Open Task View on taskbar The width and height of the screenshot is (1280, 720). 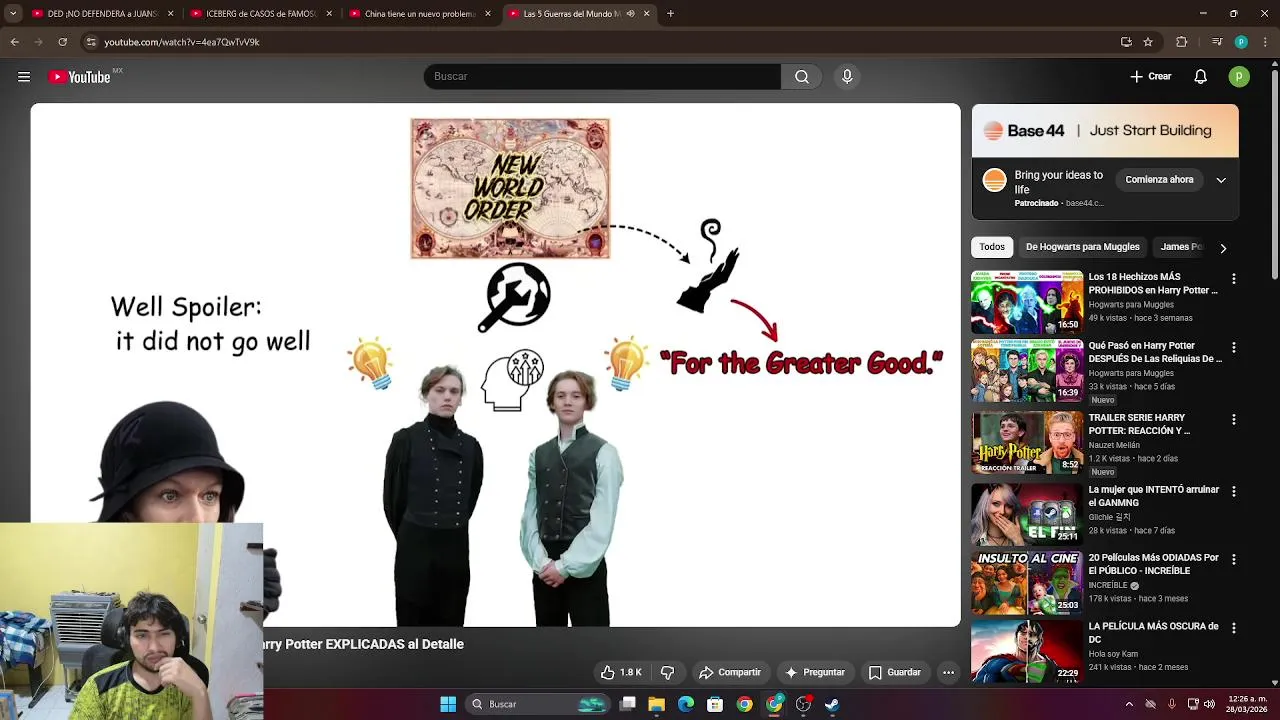point(628,704)
